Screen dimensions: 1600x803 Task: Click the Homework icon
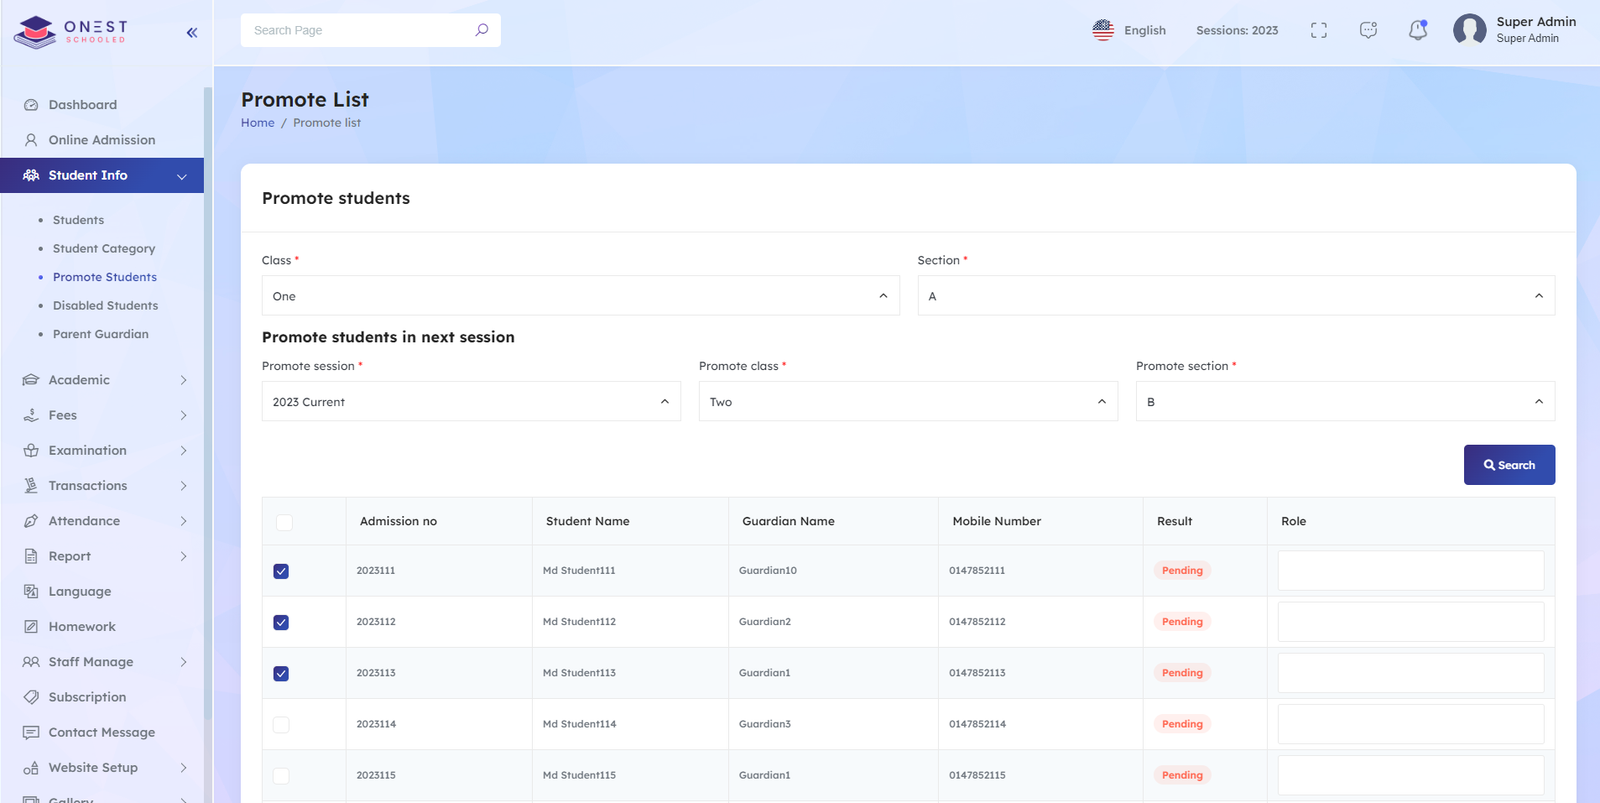(x=31, y=627)
